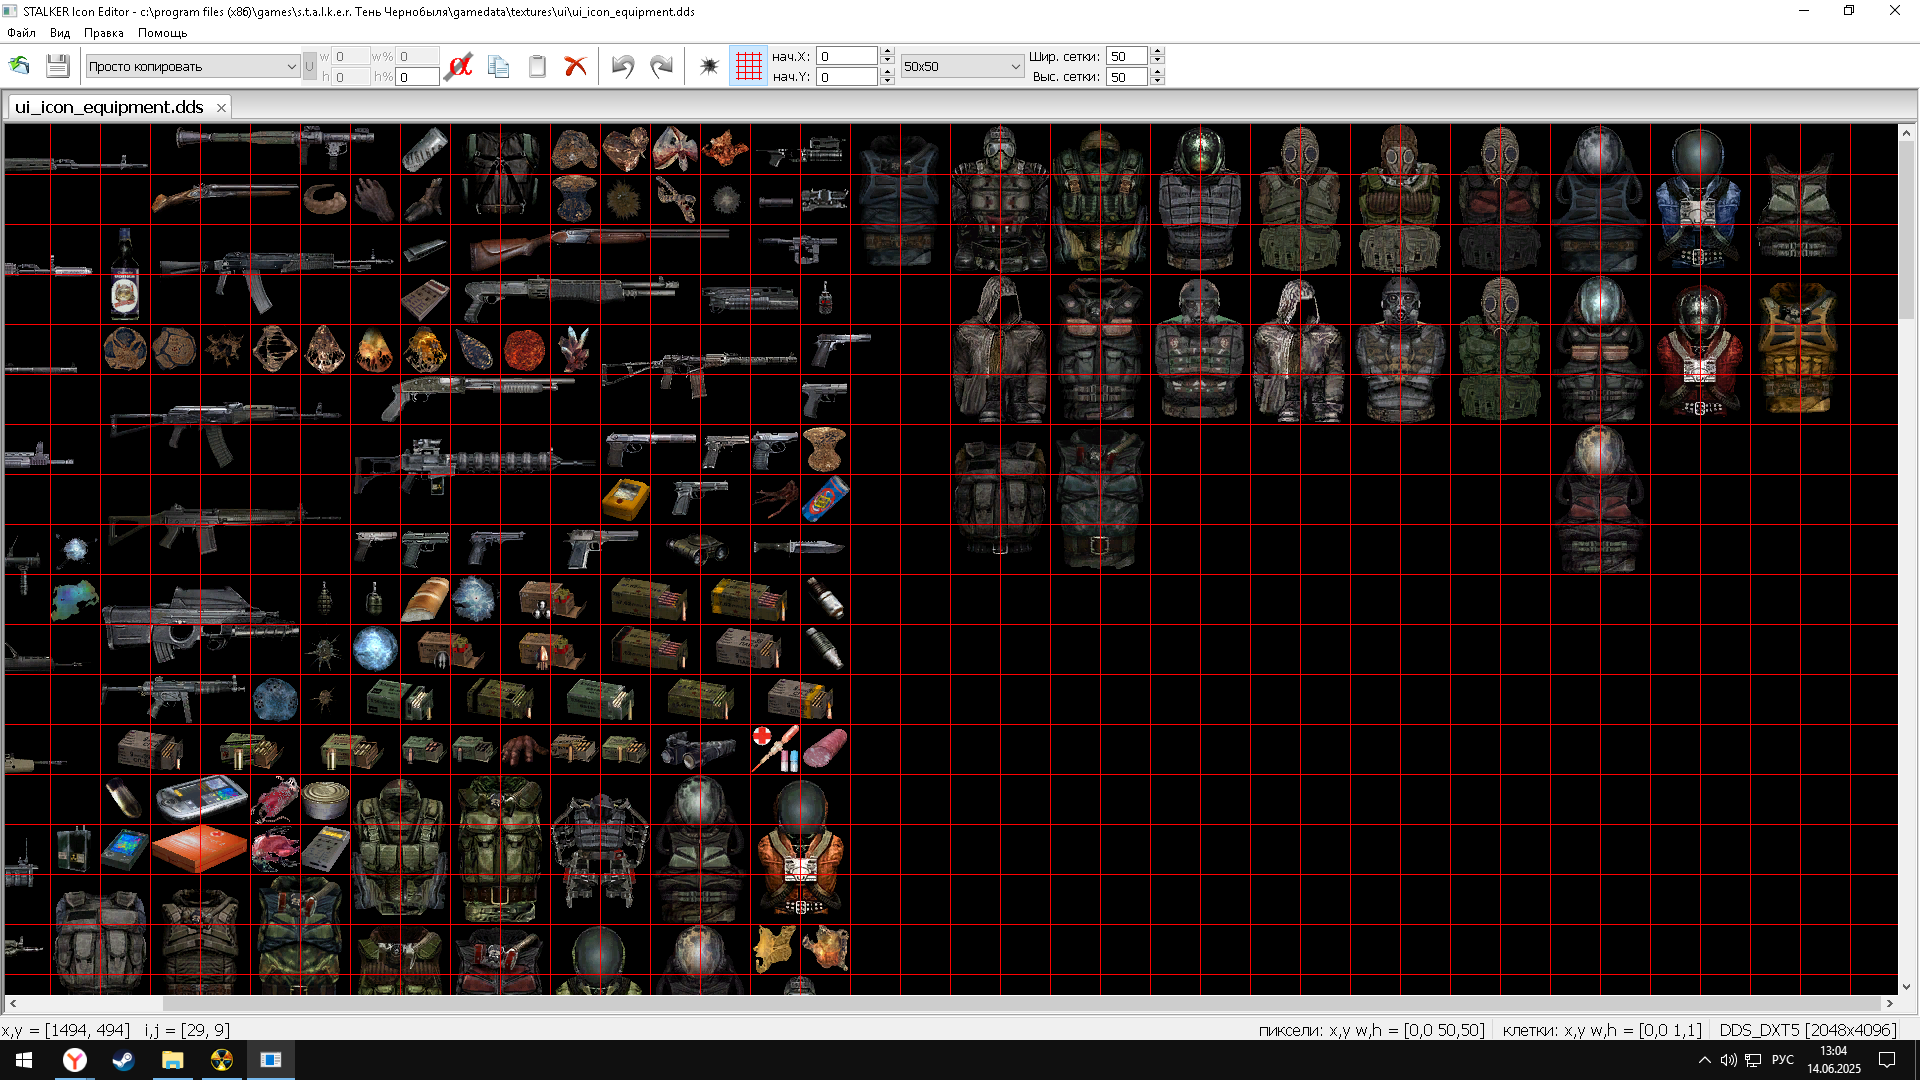Select the glowing blue orb artifact
This screenshot has height=1080, width=1920.
(375, 649)
